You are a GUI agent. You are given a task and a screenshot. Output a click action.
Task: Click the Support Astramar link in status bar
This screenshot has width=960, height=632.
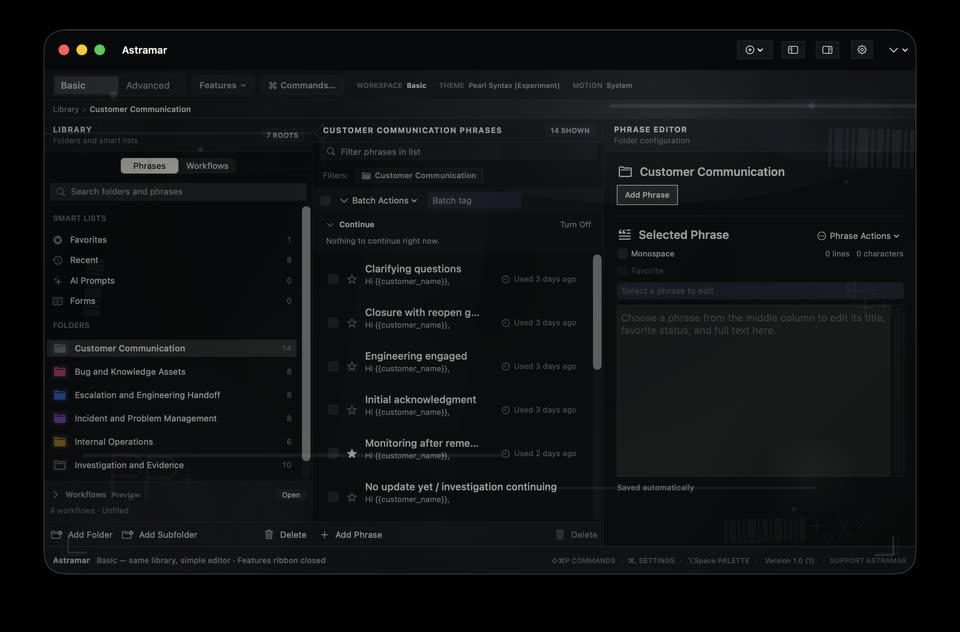pos(868,560)
